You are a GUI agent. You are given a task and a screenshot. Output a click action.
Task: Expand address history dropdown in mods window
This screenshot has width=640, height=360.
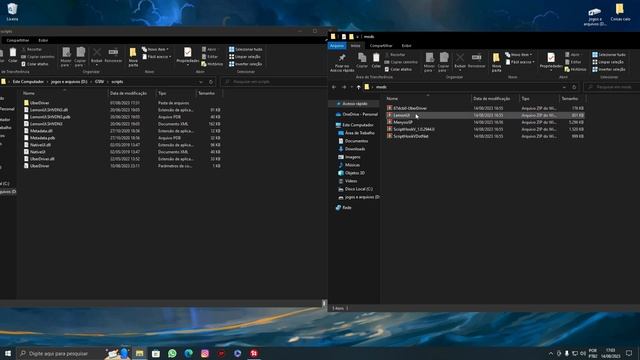564,87
